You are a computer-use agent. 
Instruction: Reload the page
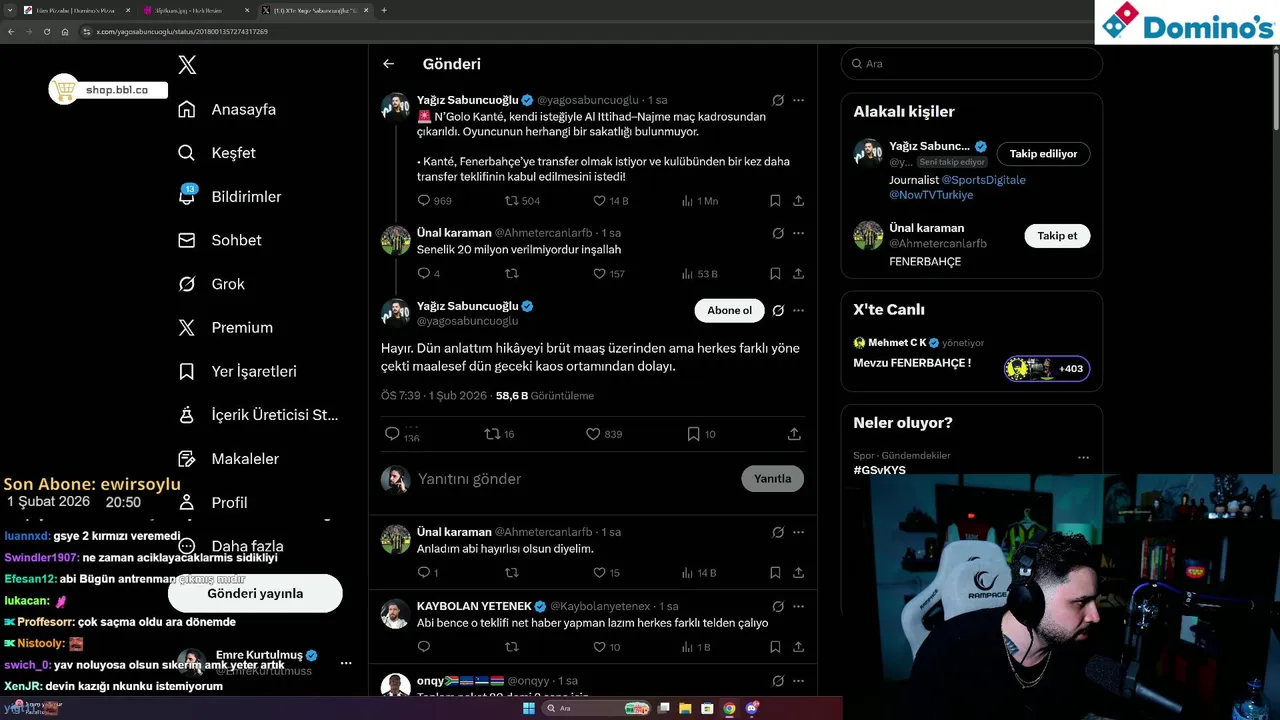(46, 32)
